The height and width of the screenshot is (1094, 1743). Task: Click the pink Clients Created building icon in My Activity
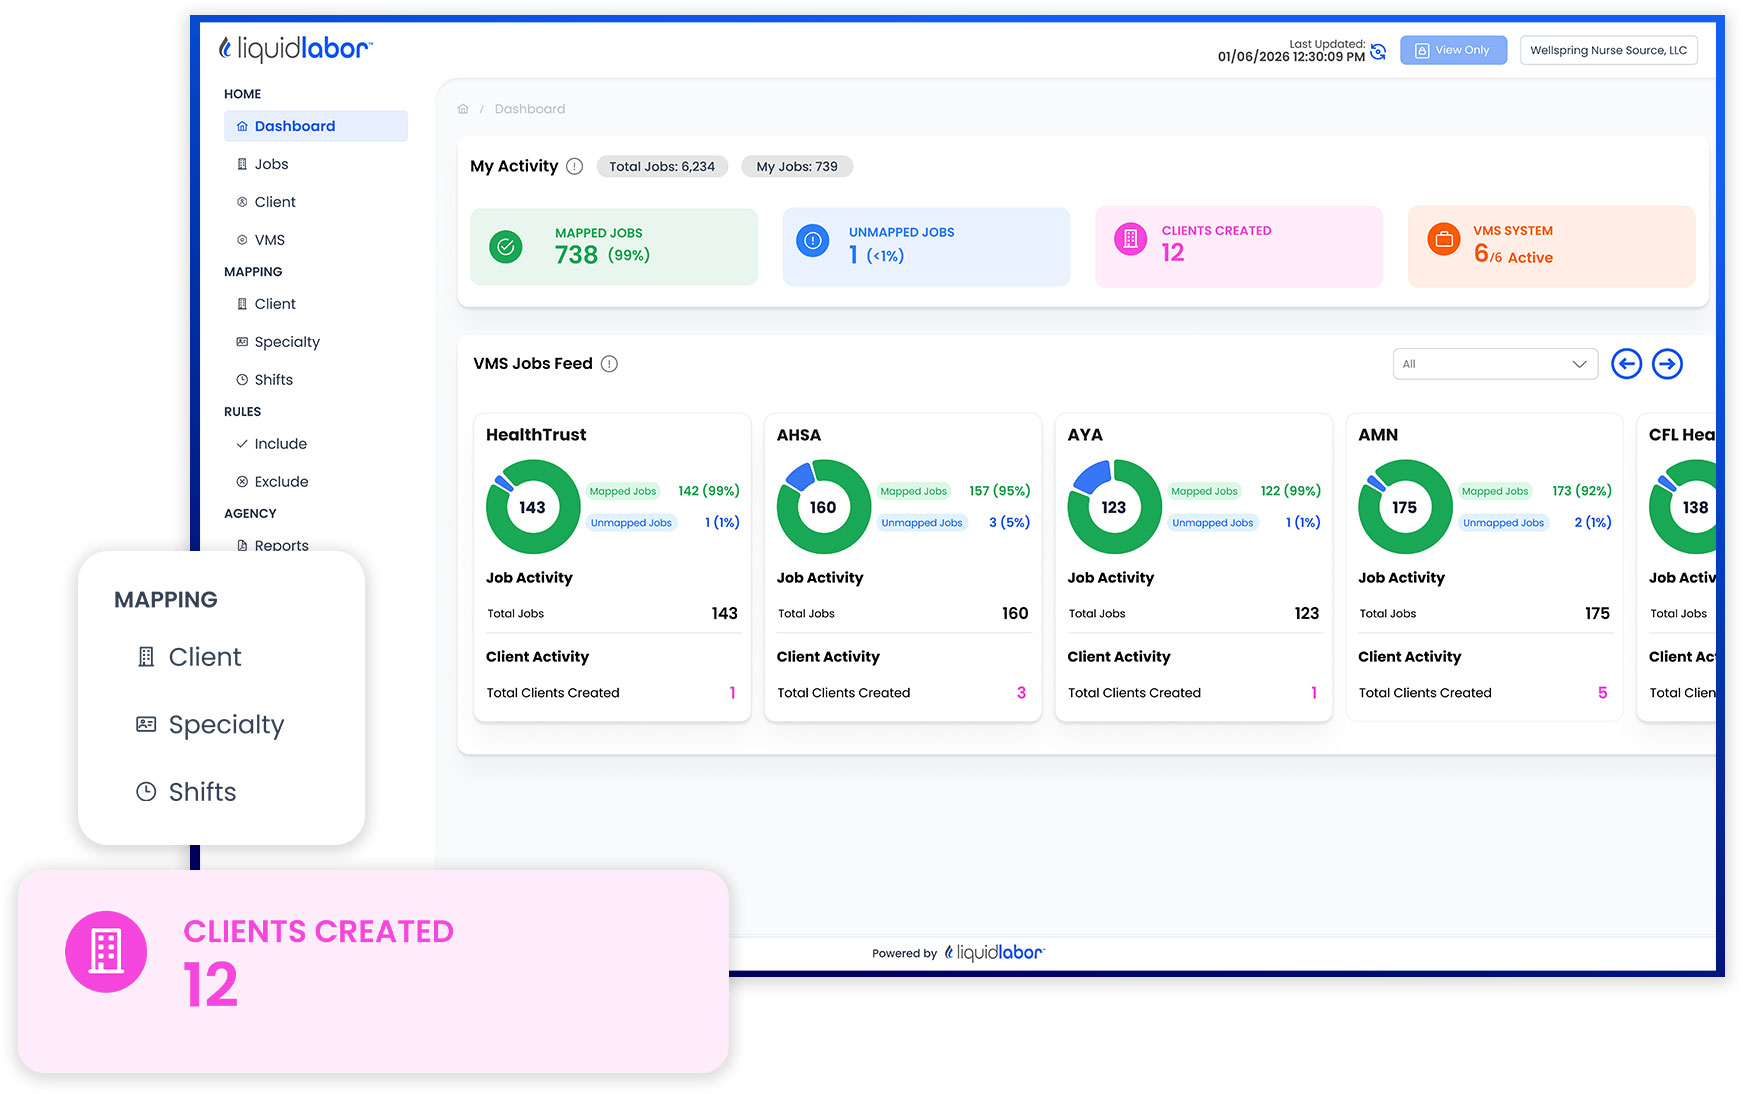tap(1130, 239)
